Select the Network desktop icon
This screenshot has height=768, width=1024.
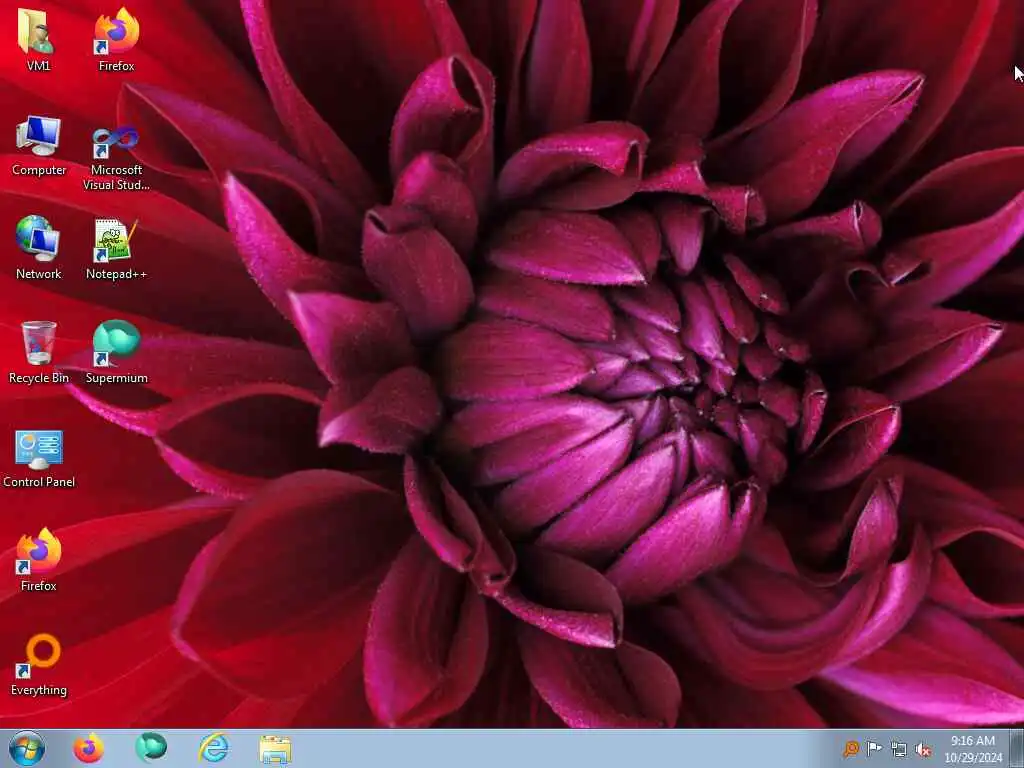click(x=39, y=248)
